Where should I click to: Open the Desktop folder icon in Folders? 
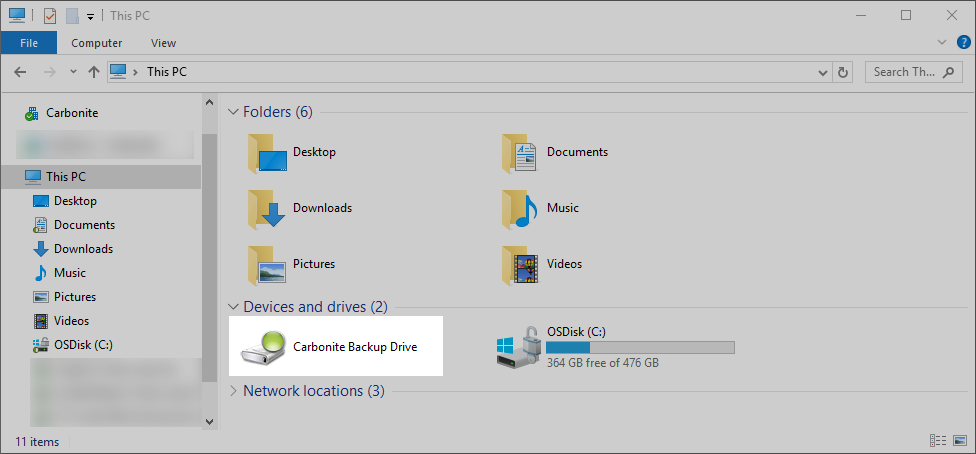point(267,153)
